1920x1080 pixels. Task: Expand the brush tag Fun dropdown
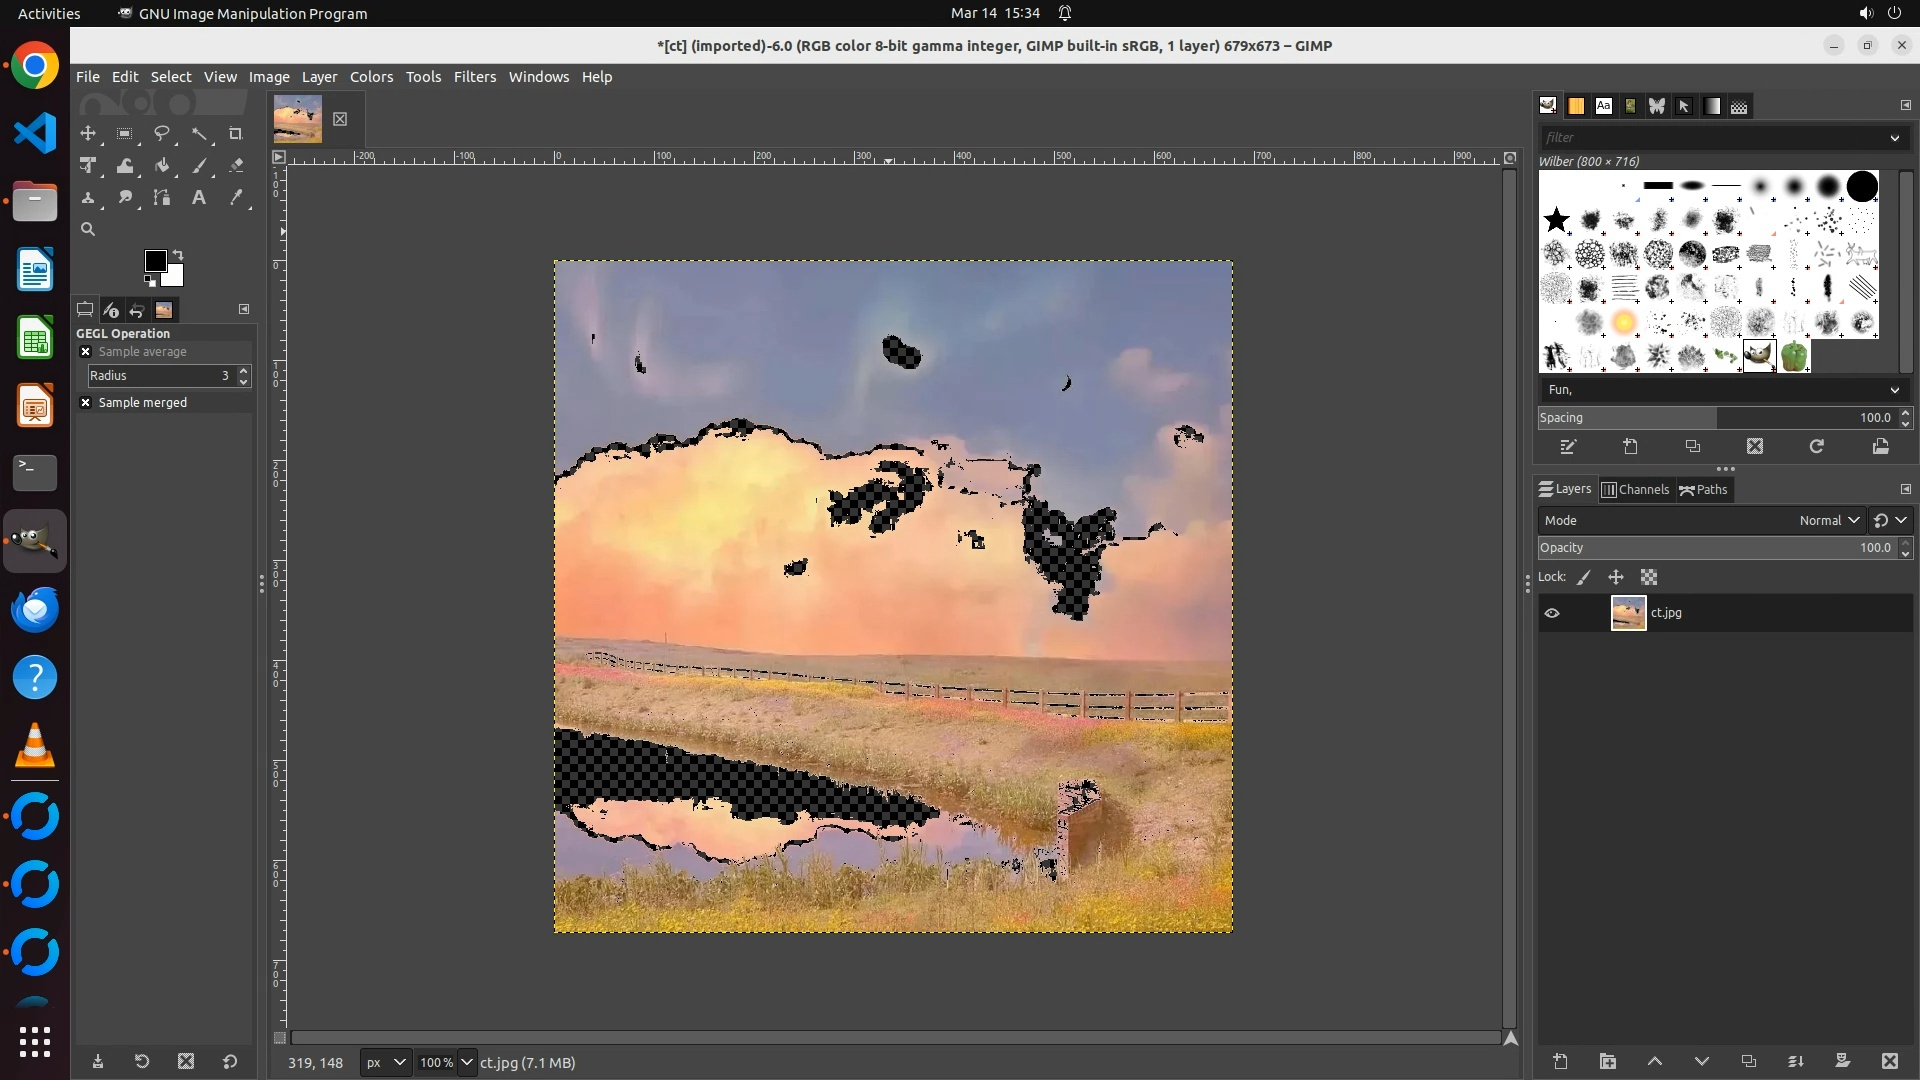tap(1894, 390)
